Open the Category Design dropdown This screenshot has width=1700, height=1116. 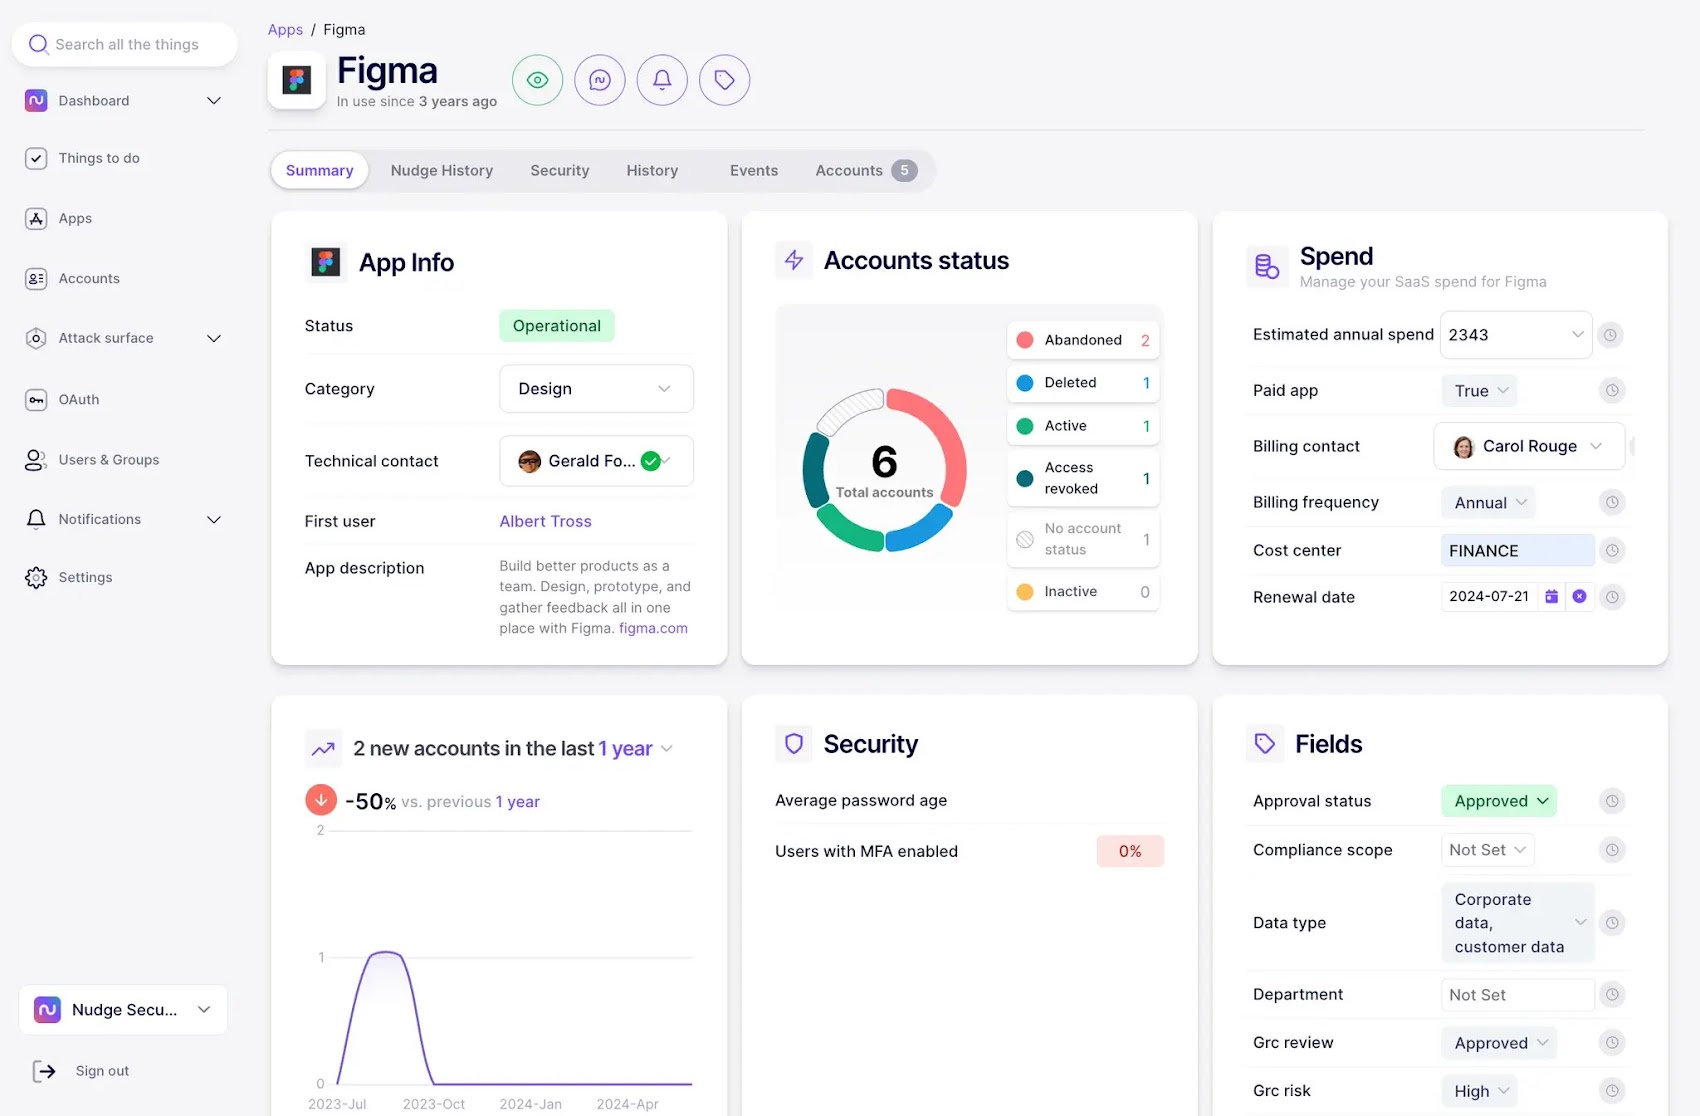tap(596, 389)
